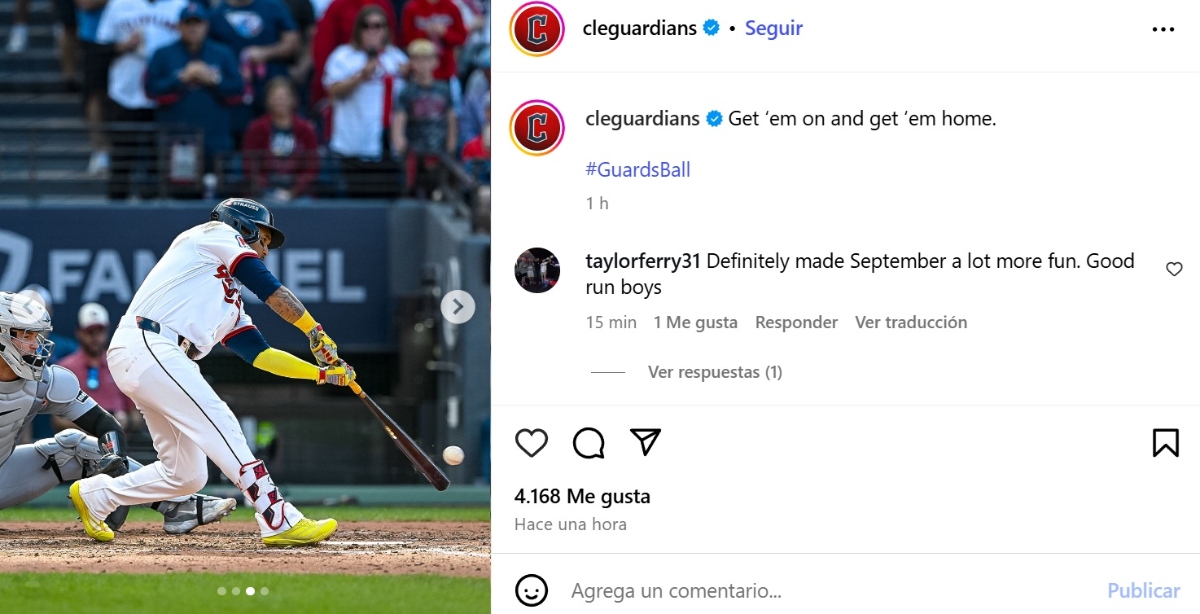Expand replies with Ver respuestas (1)
Screen dimensions: 1200x614
coord(715,372)
